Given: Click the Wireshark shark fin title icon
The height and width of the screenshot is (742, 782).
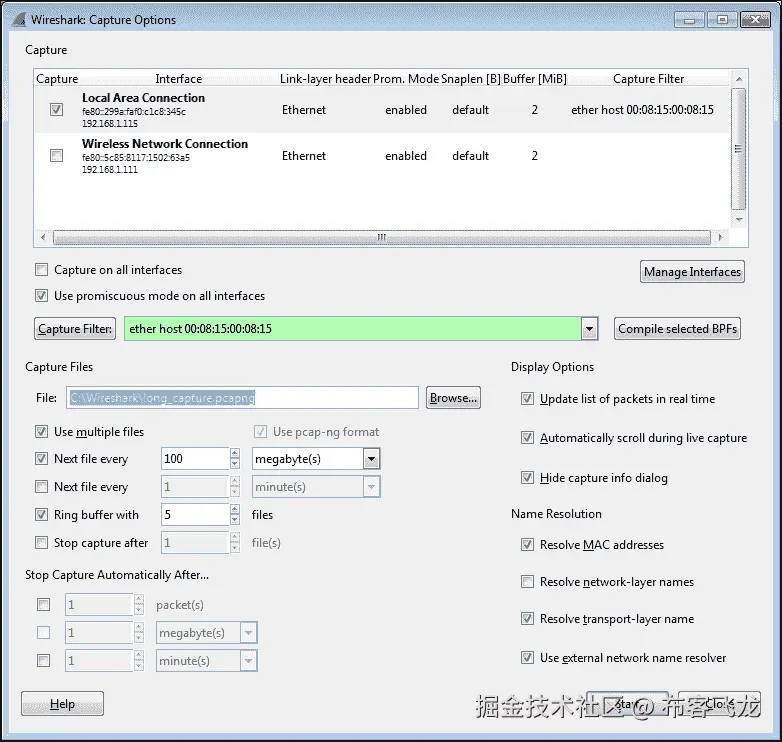Looking at the screenshot, I should point(18,19).
